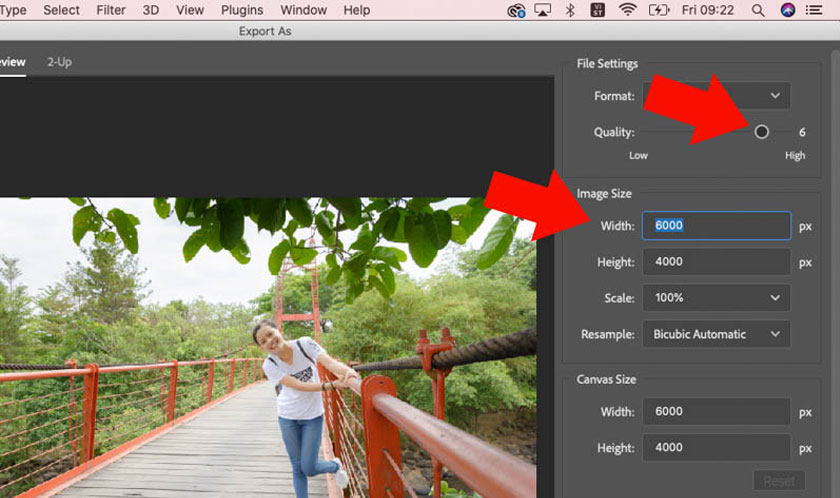Open Spotlight search magnifier icon
This screenshot has height=498, width=840.
click(x=758, y=10)
